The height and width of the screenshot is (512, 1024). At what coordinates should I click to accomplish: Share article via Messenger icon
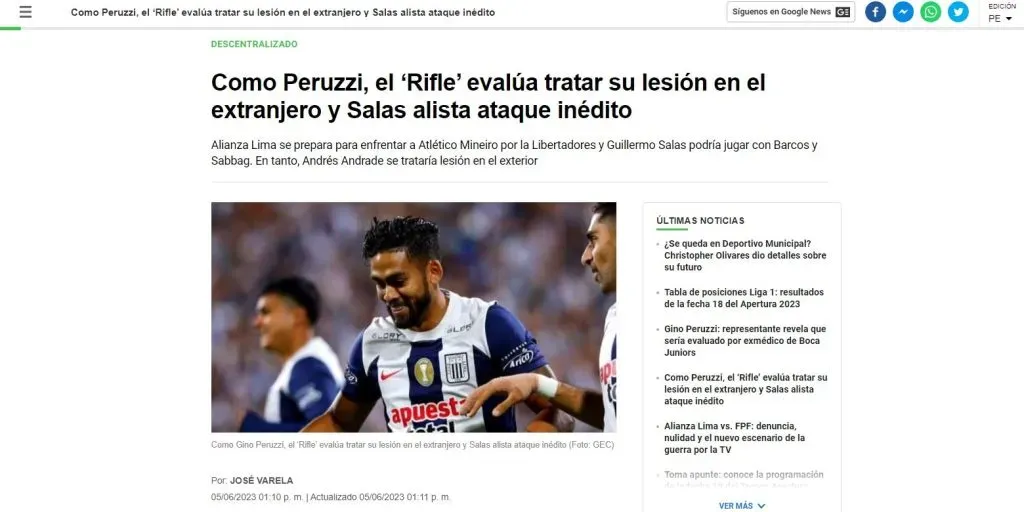[903, 12]
